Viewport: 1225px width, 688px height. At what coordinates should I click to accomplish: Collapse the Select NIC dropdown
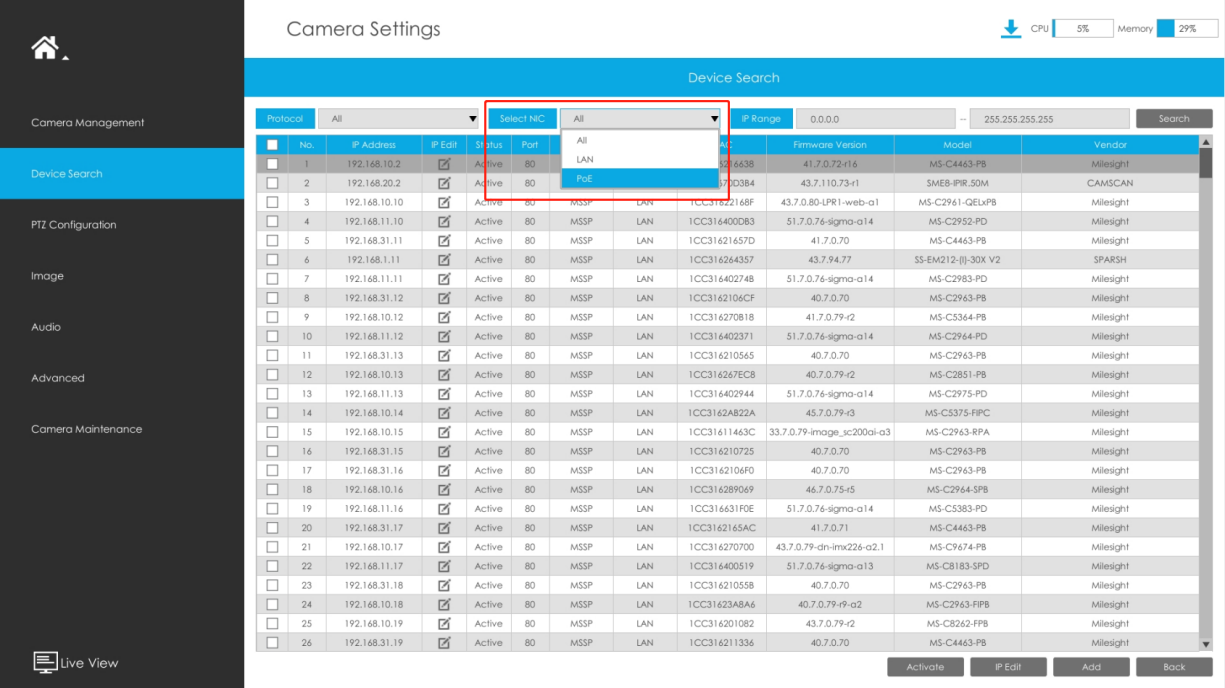pyautogui.click(x=640, y=119)
